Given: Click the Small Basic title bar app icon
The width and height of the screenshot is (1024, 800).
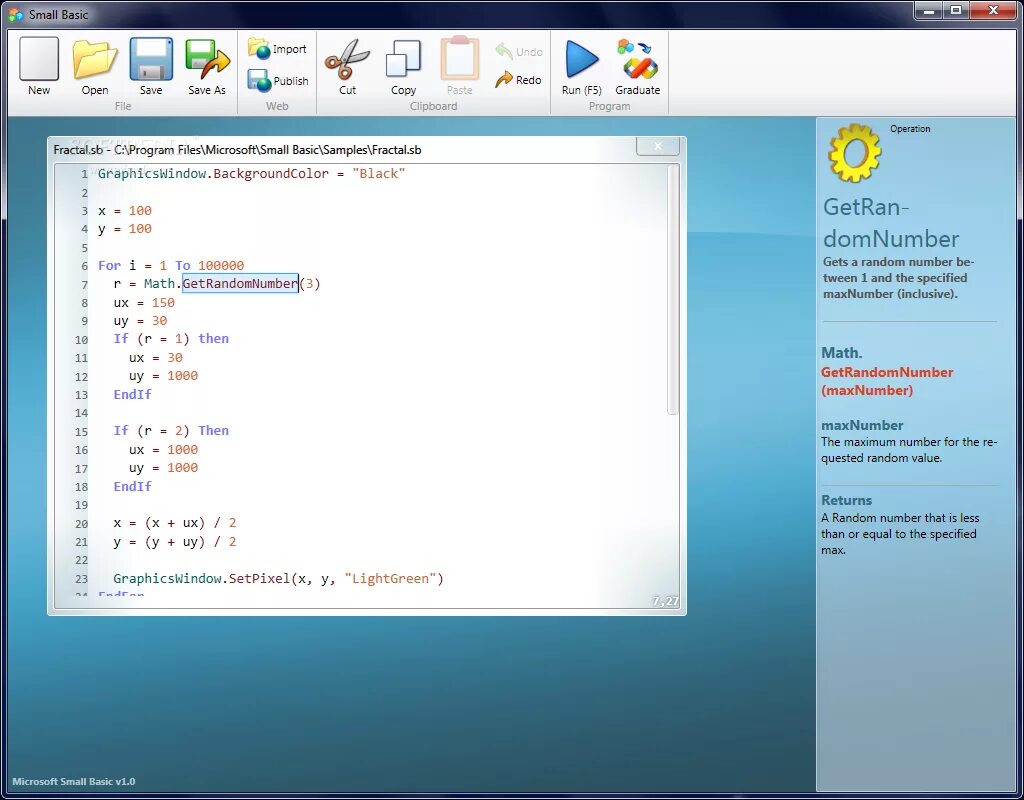Looking at the screenshot, I should [16, 14].
